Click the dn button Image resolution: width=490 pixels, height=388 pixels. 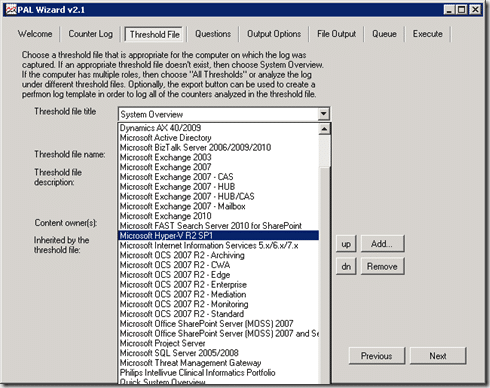pyautogui.click(x=346, y=266)
